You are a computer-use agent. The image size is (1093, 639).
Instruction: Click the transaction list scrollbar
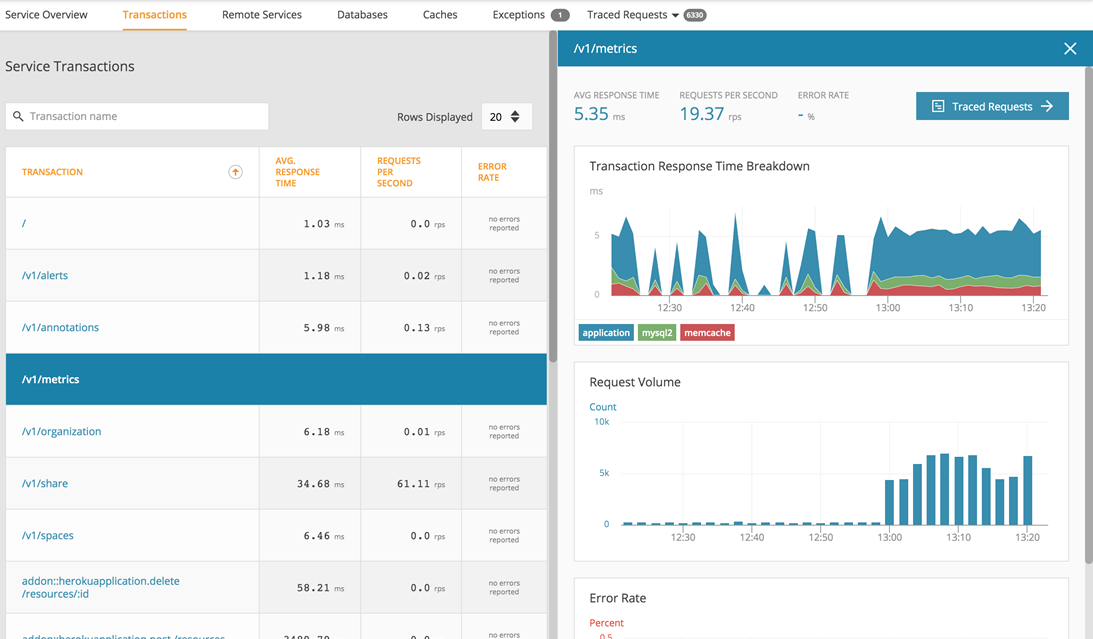552,200
